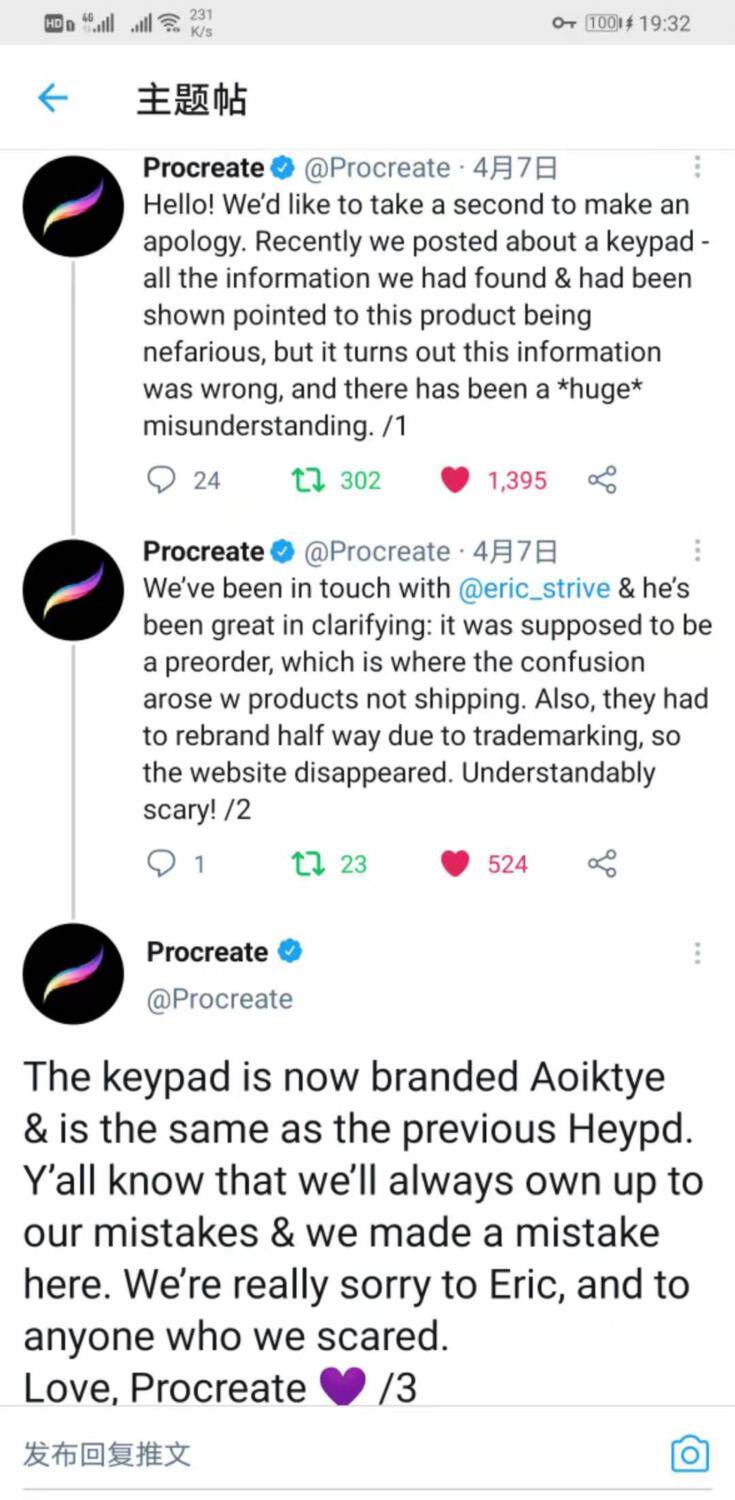Tap Procreate avatar on second tweet
735x1500 pixels.
[x=73, y=590]
